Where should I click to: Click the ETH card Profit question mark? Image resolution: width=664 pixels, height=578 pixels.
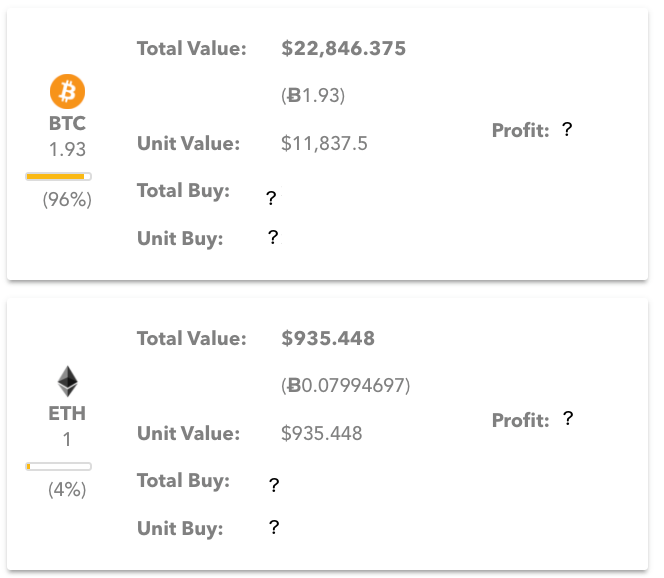click(567, 419)
